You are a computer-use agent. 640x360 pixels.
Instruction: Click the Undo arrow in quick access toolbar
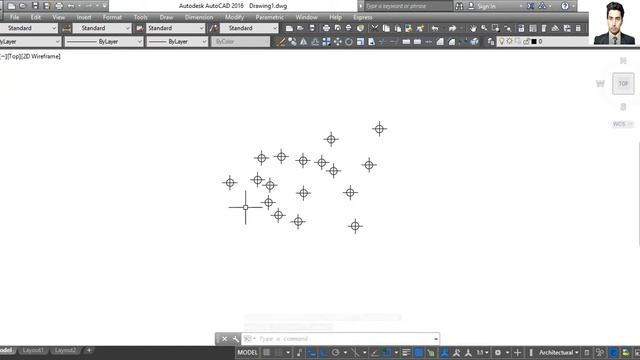pos(71,6)
